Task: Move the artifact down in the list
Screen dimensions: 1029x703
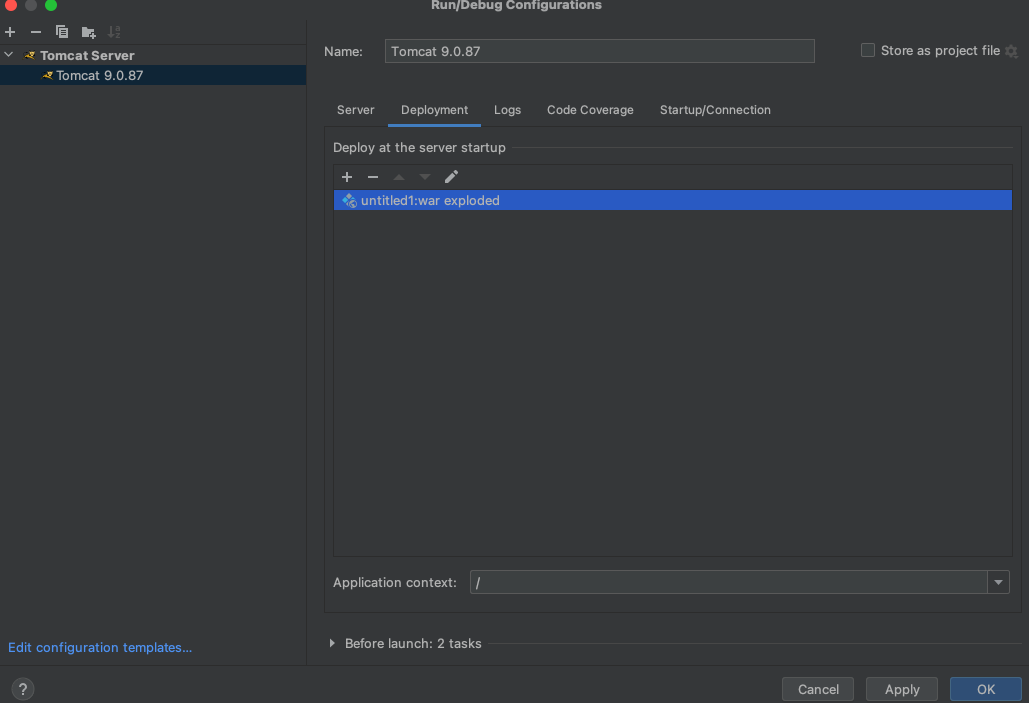Action: (425, 177)
